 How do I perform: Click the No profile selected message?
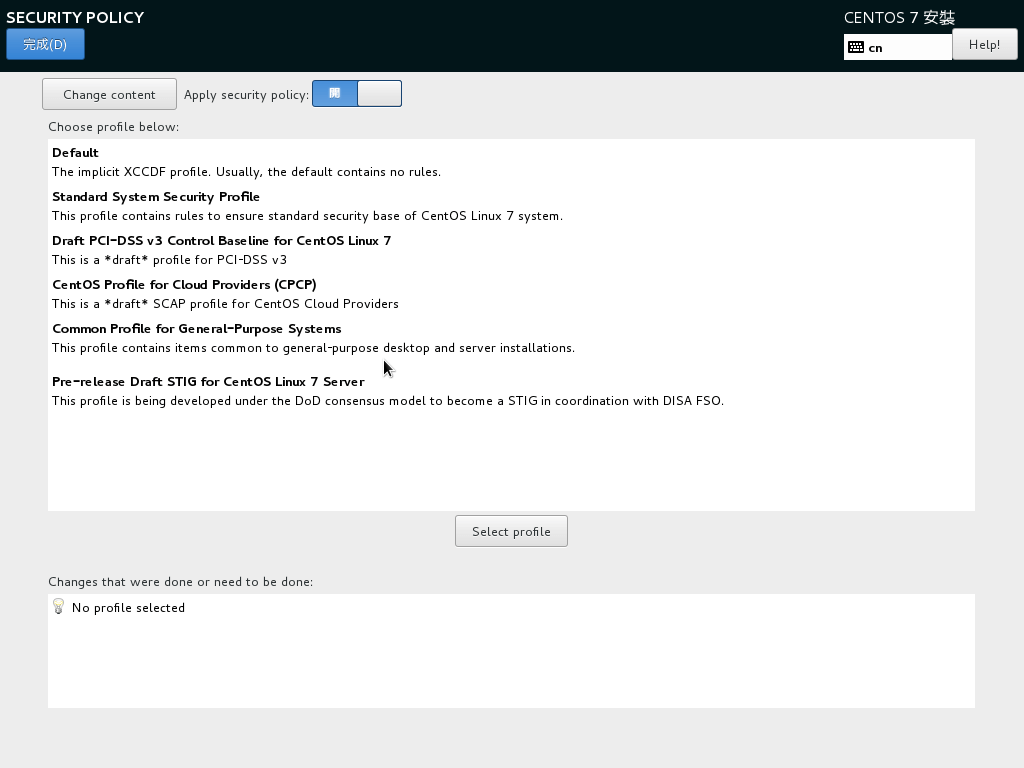tap(128, 608)
